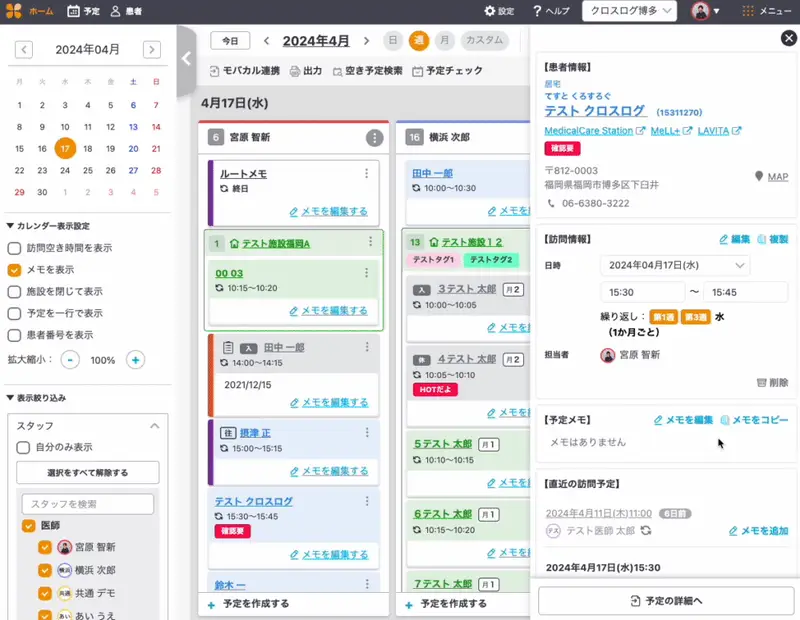Open 空き予定検索 search
The image size is (800, 620).
pos(367,71)
